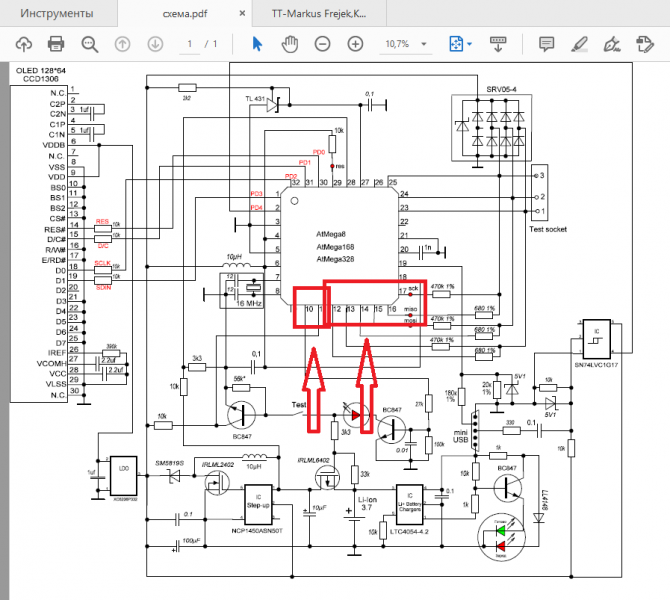This screenshot has height=600, width=670.
Task: Switch to the Инструменты tab
Action: (x=57, y=14)
